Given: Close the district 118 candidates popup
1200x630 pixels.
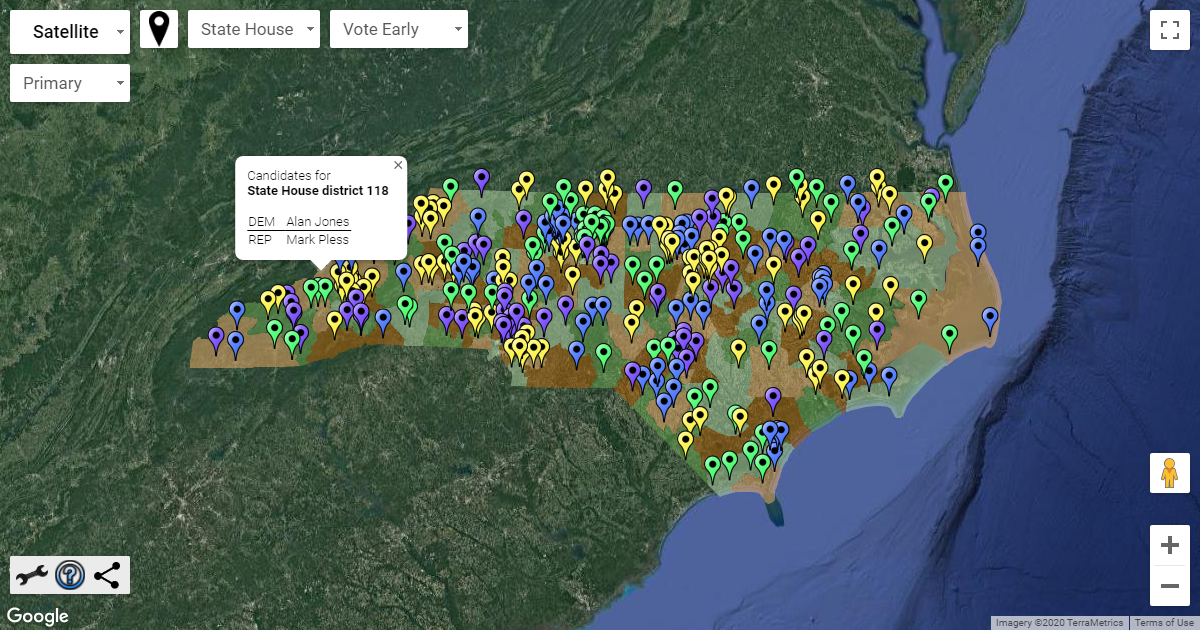Looking at the screenshot, I should 397,164.
